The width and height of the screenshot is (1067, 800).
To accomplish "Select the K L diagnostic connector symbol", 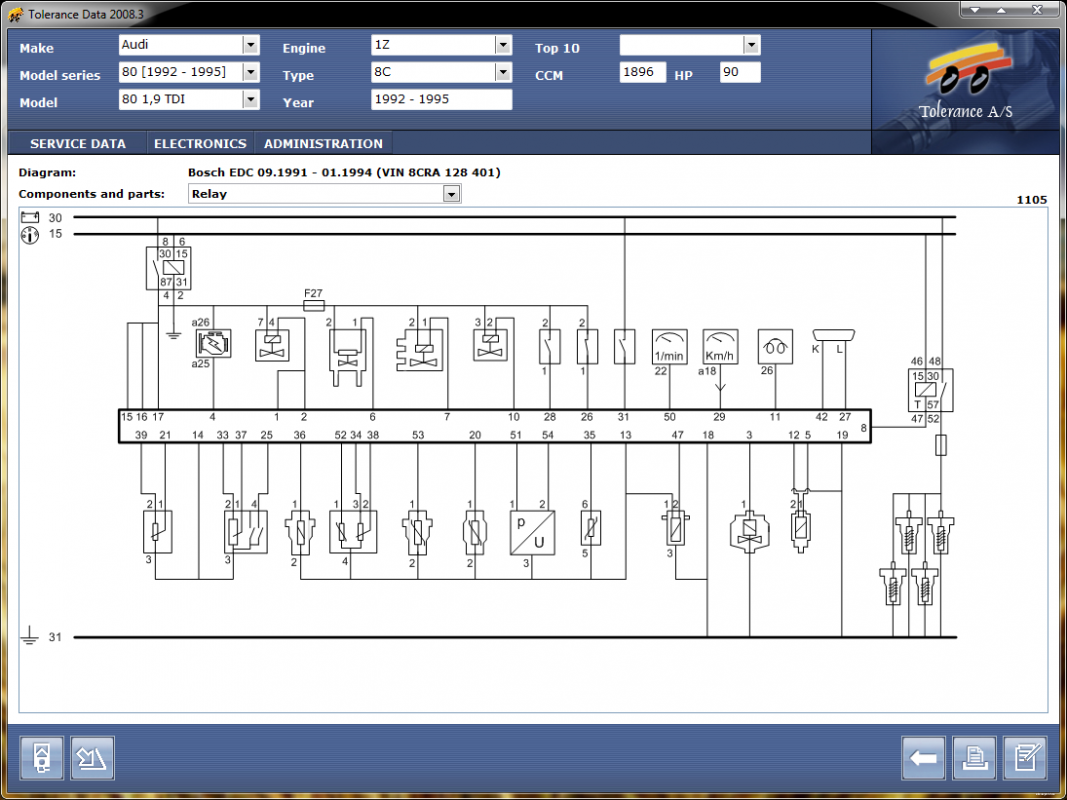I will (x=834, y=335).
